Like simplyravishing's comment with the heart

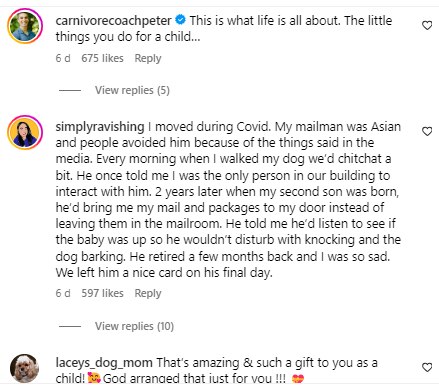click(x=427, y=131)
